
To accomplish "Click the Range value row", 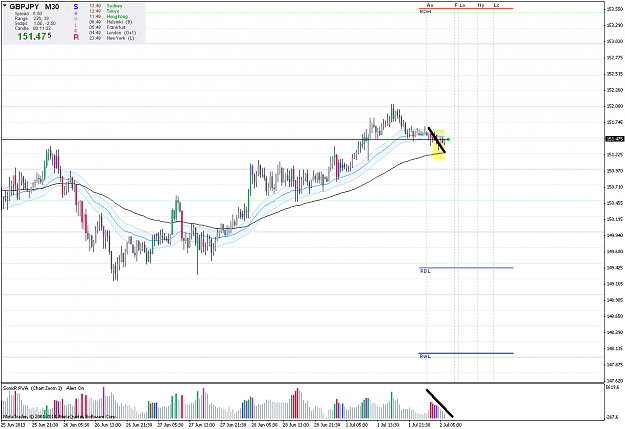I will [32, 18].
